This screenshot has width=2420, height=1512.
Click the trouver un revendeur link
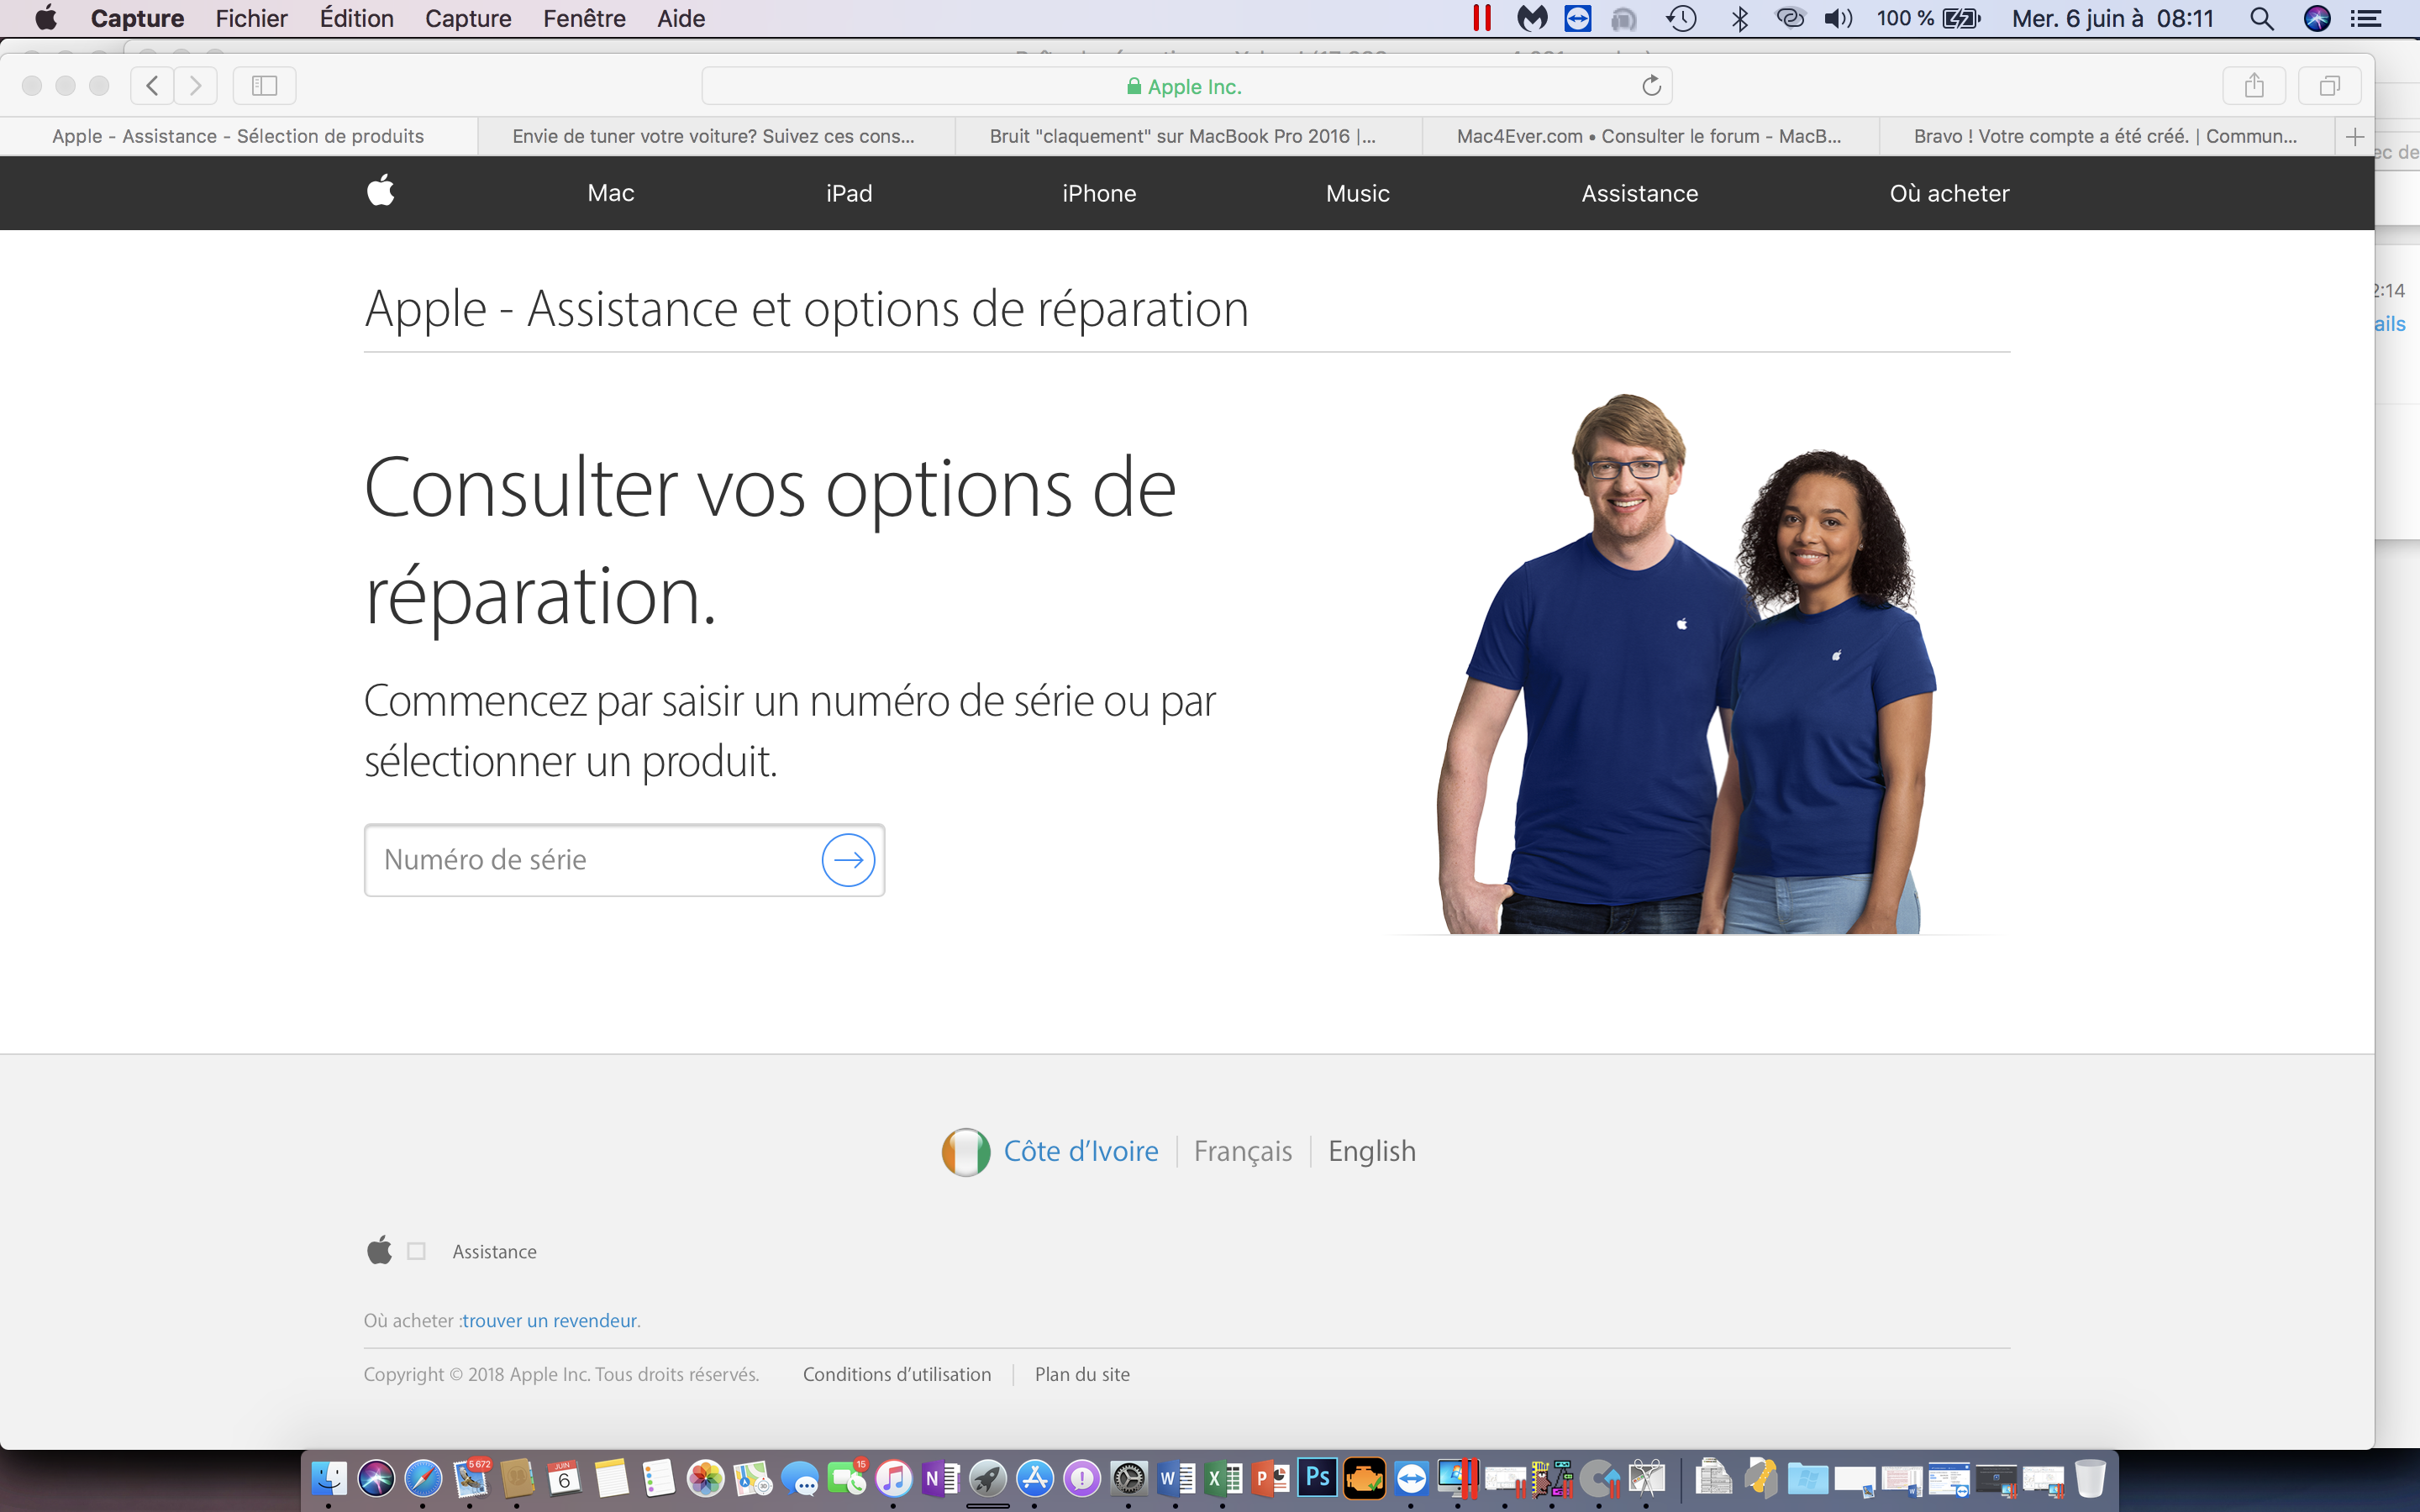click(x=549, y=1321)
